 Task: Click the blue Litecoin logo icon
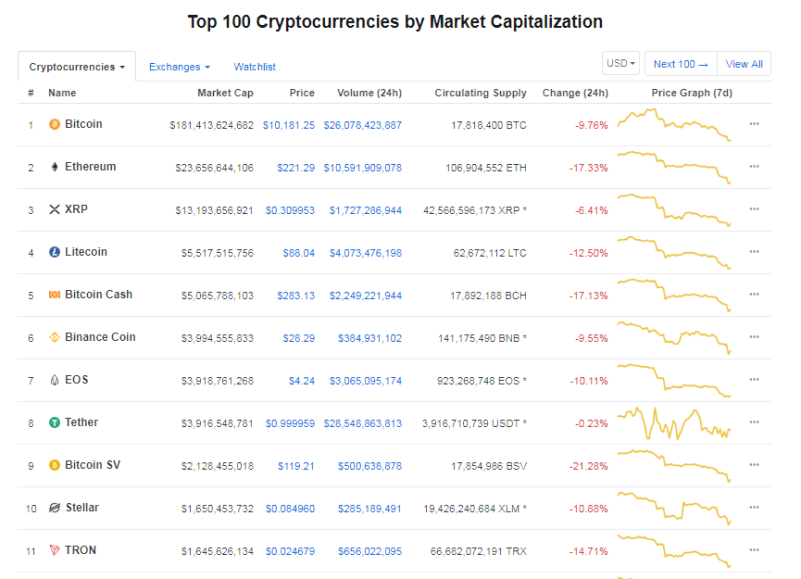(x=54, y=252)
